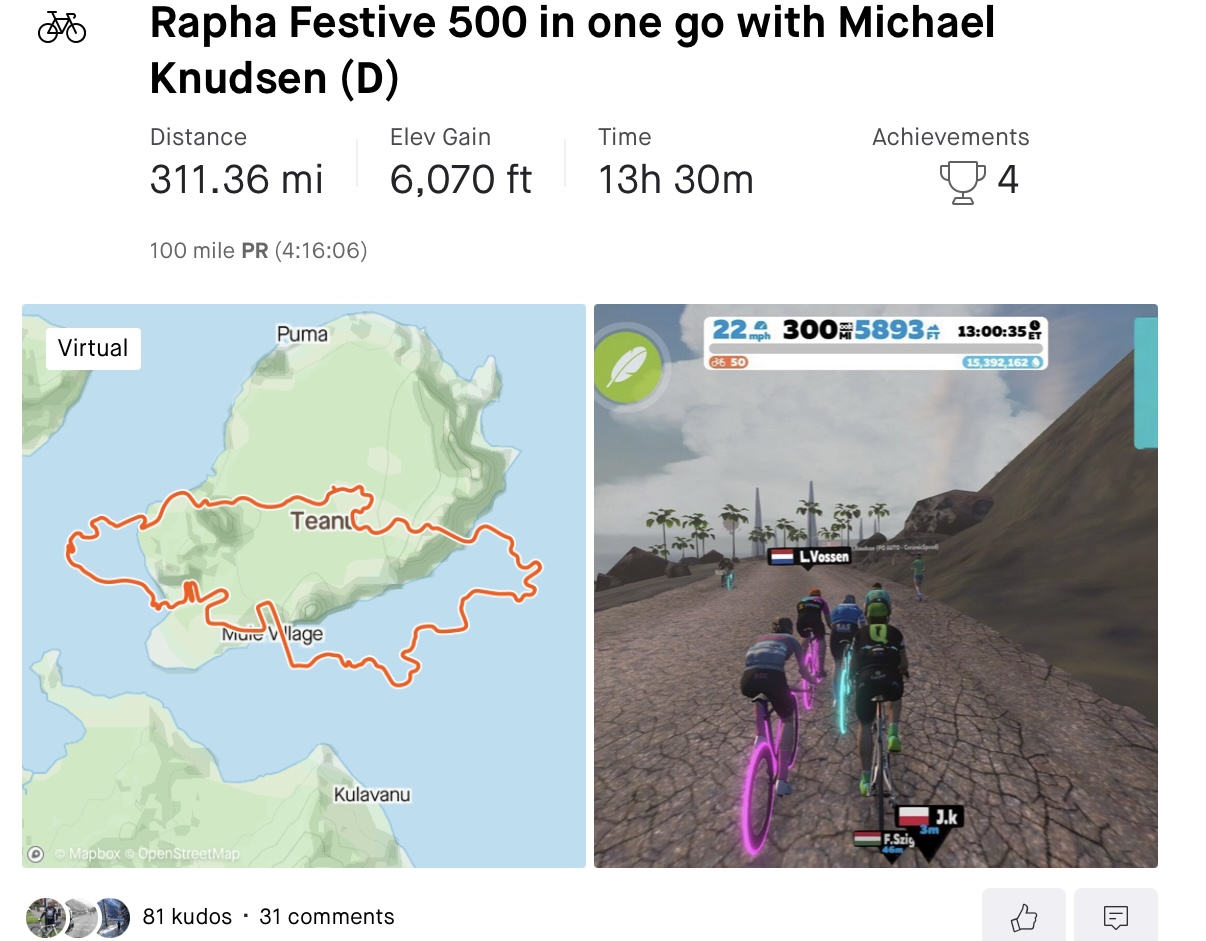
Task: Click the kudos giver avatars
Action: [78, 917]
